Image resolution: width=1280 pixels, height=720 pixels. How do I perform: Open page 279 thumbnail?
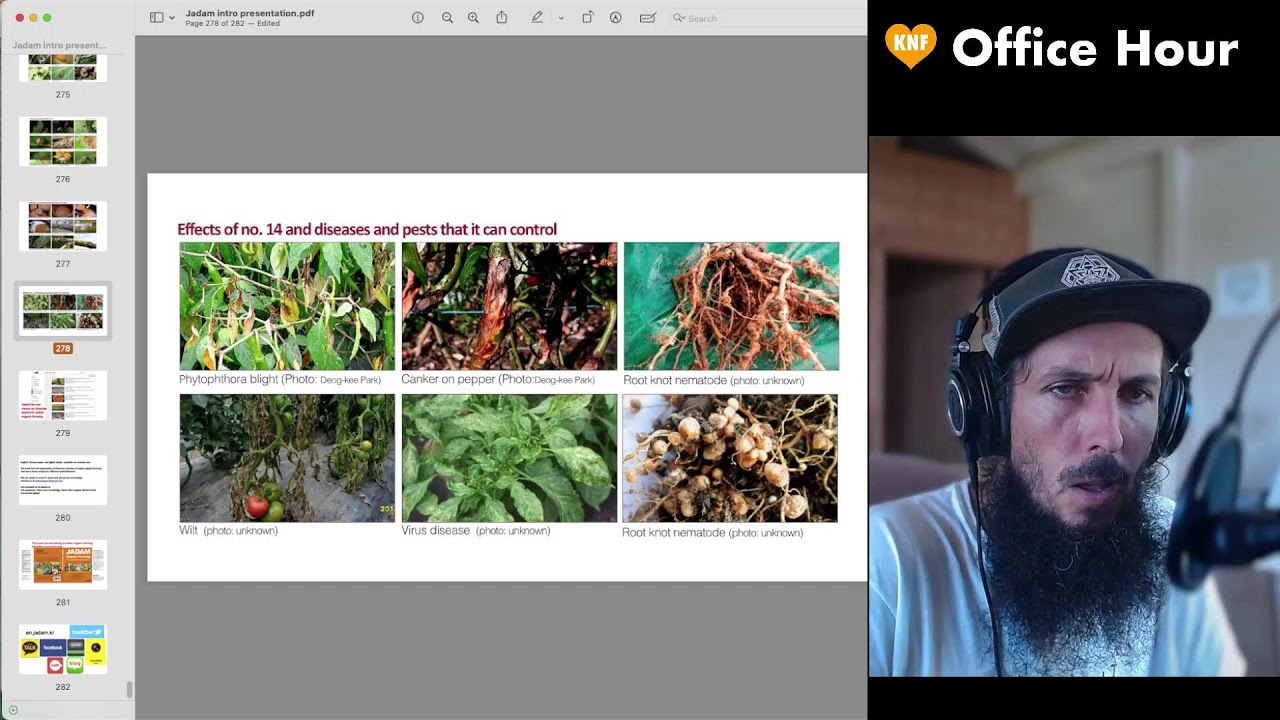pos(63,396)
